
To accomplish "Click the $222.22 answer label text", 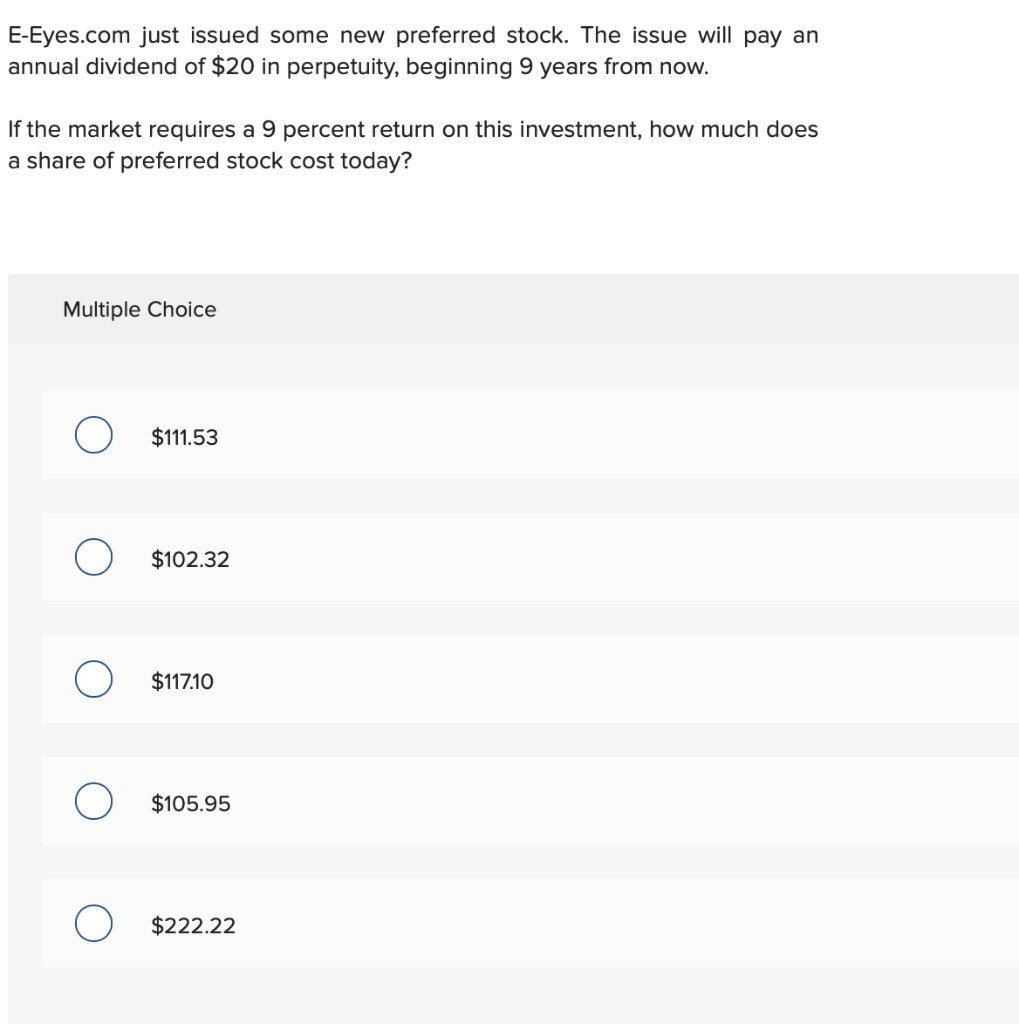I will [193, 925].
